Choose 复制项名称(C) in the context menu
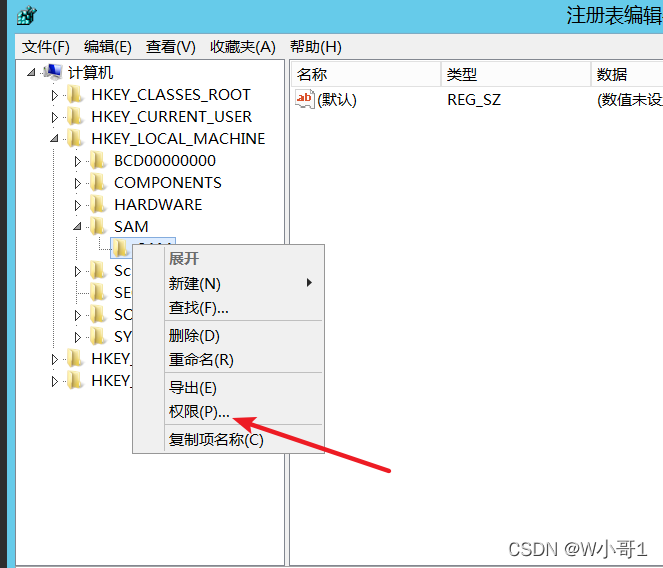663x568 pixels. pos(244,439)
